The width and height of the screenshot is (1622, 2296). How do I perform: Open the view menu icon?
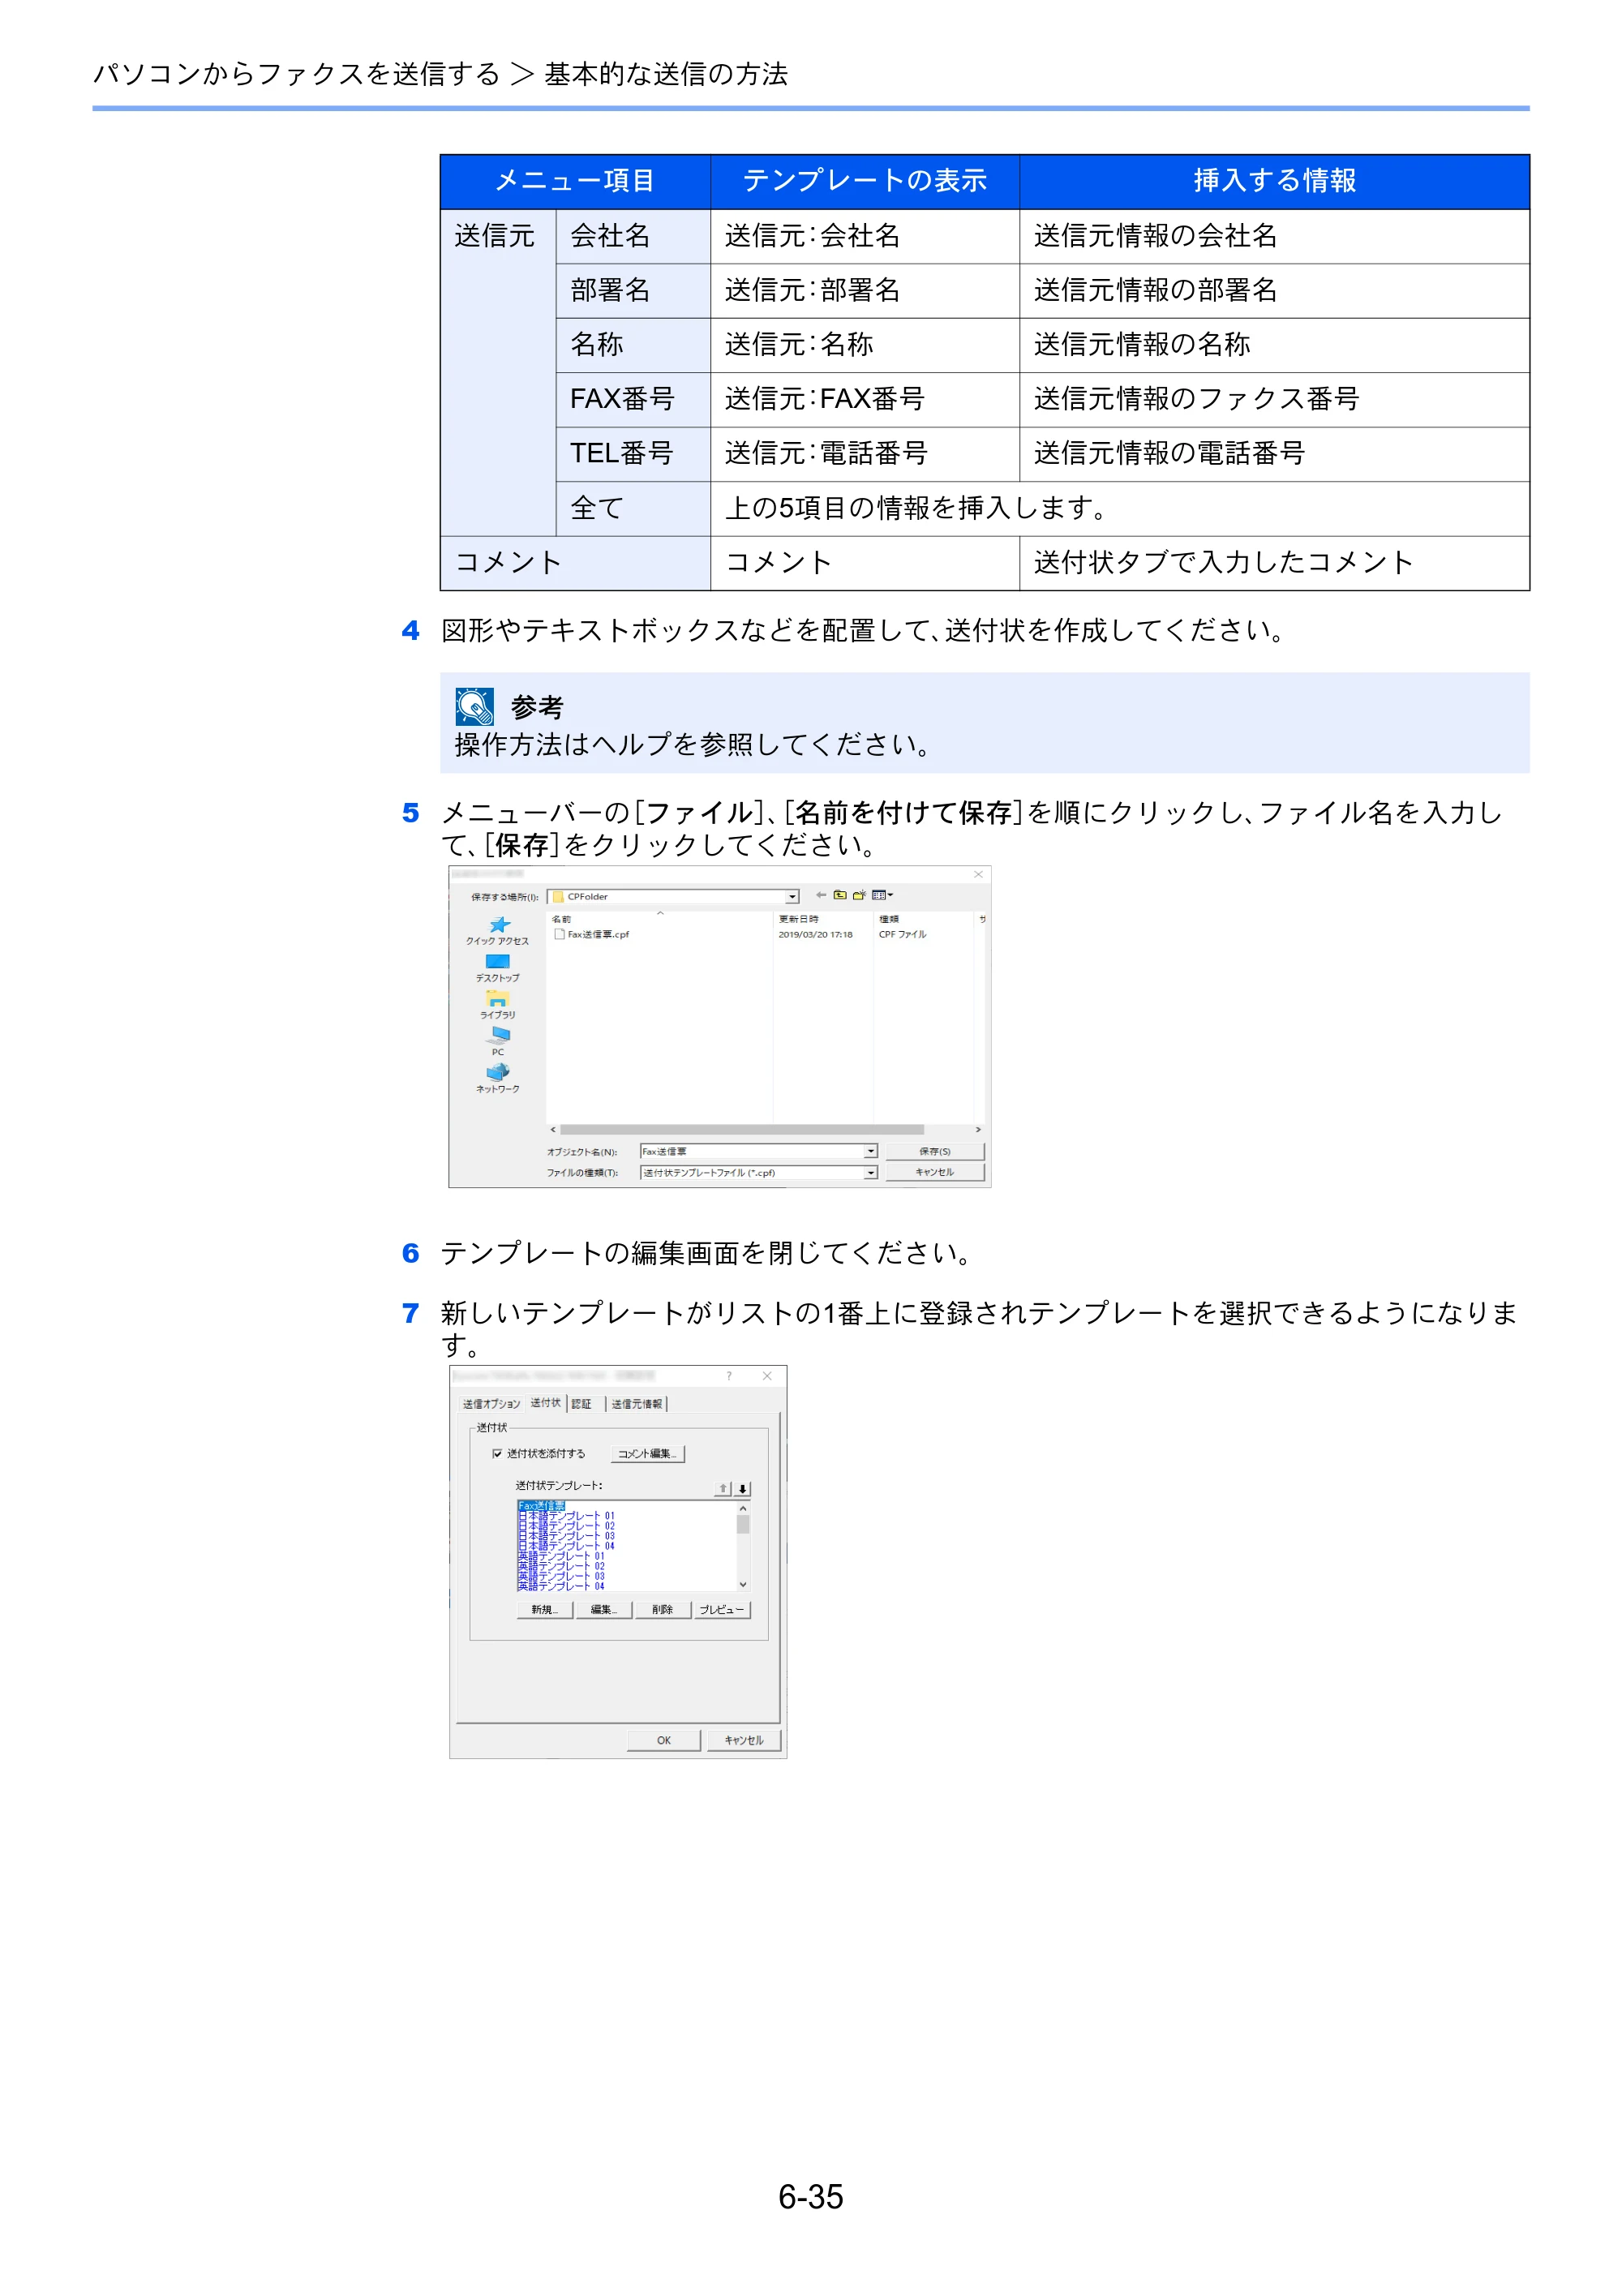point(882,895)
